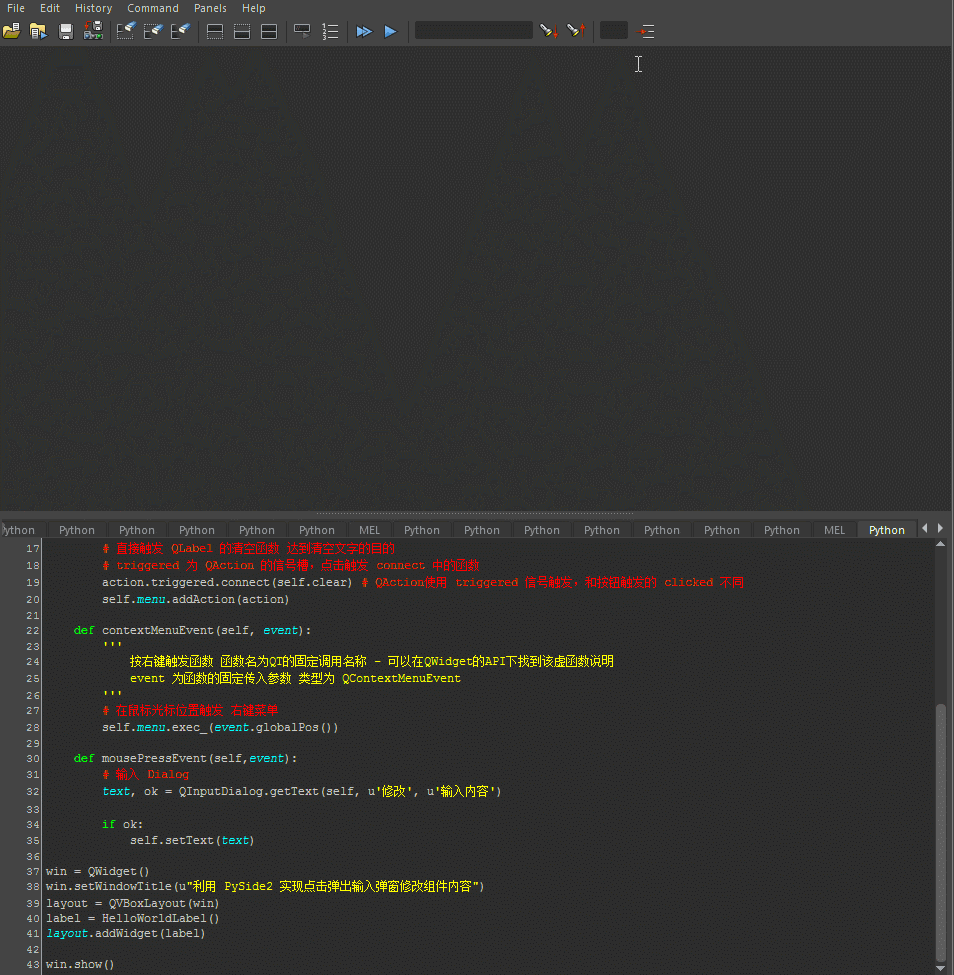Image resolution: width=954 pixels, height=975 pixels.
Task: Search downward using the flashlight-down icon
Action: click(548, 30)
